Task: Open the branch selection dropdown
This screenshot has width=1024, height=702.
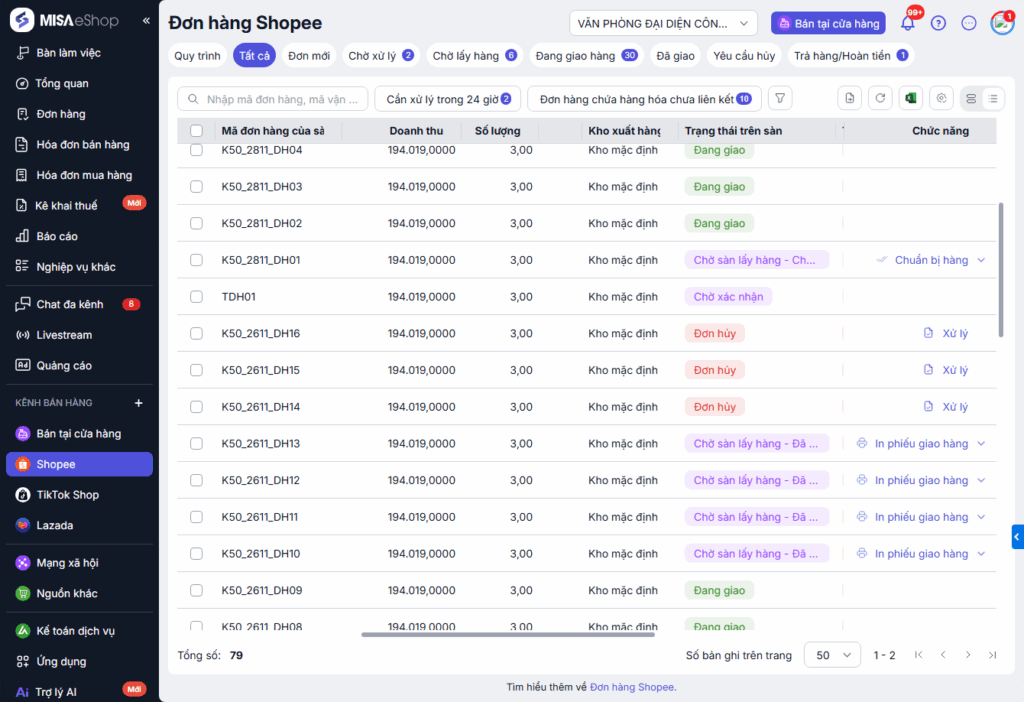Action: [x=663, y=23]
